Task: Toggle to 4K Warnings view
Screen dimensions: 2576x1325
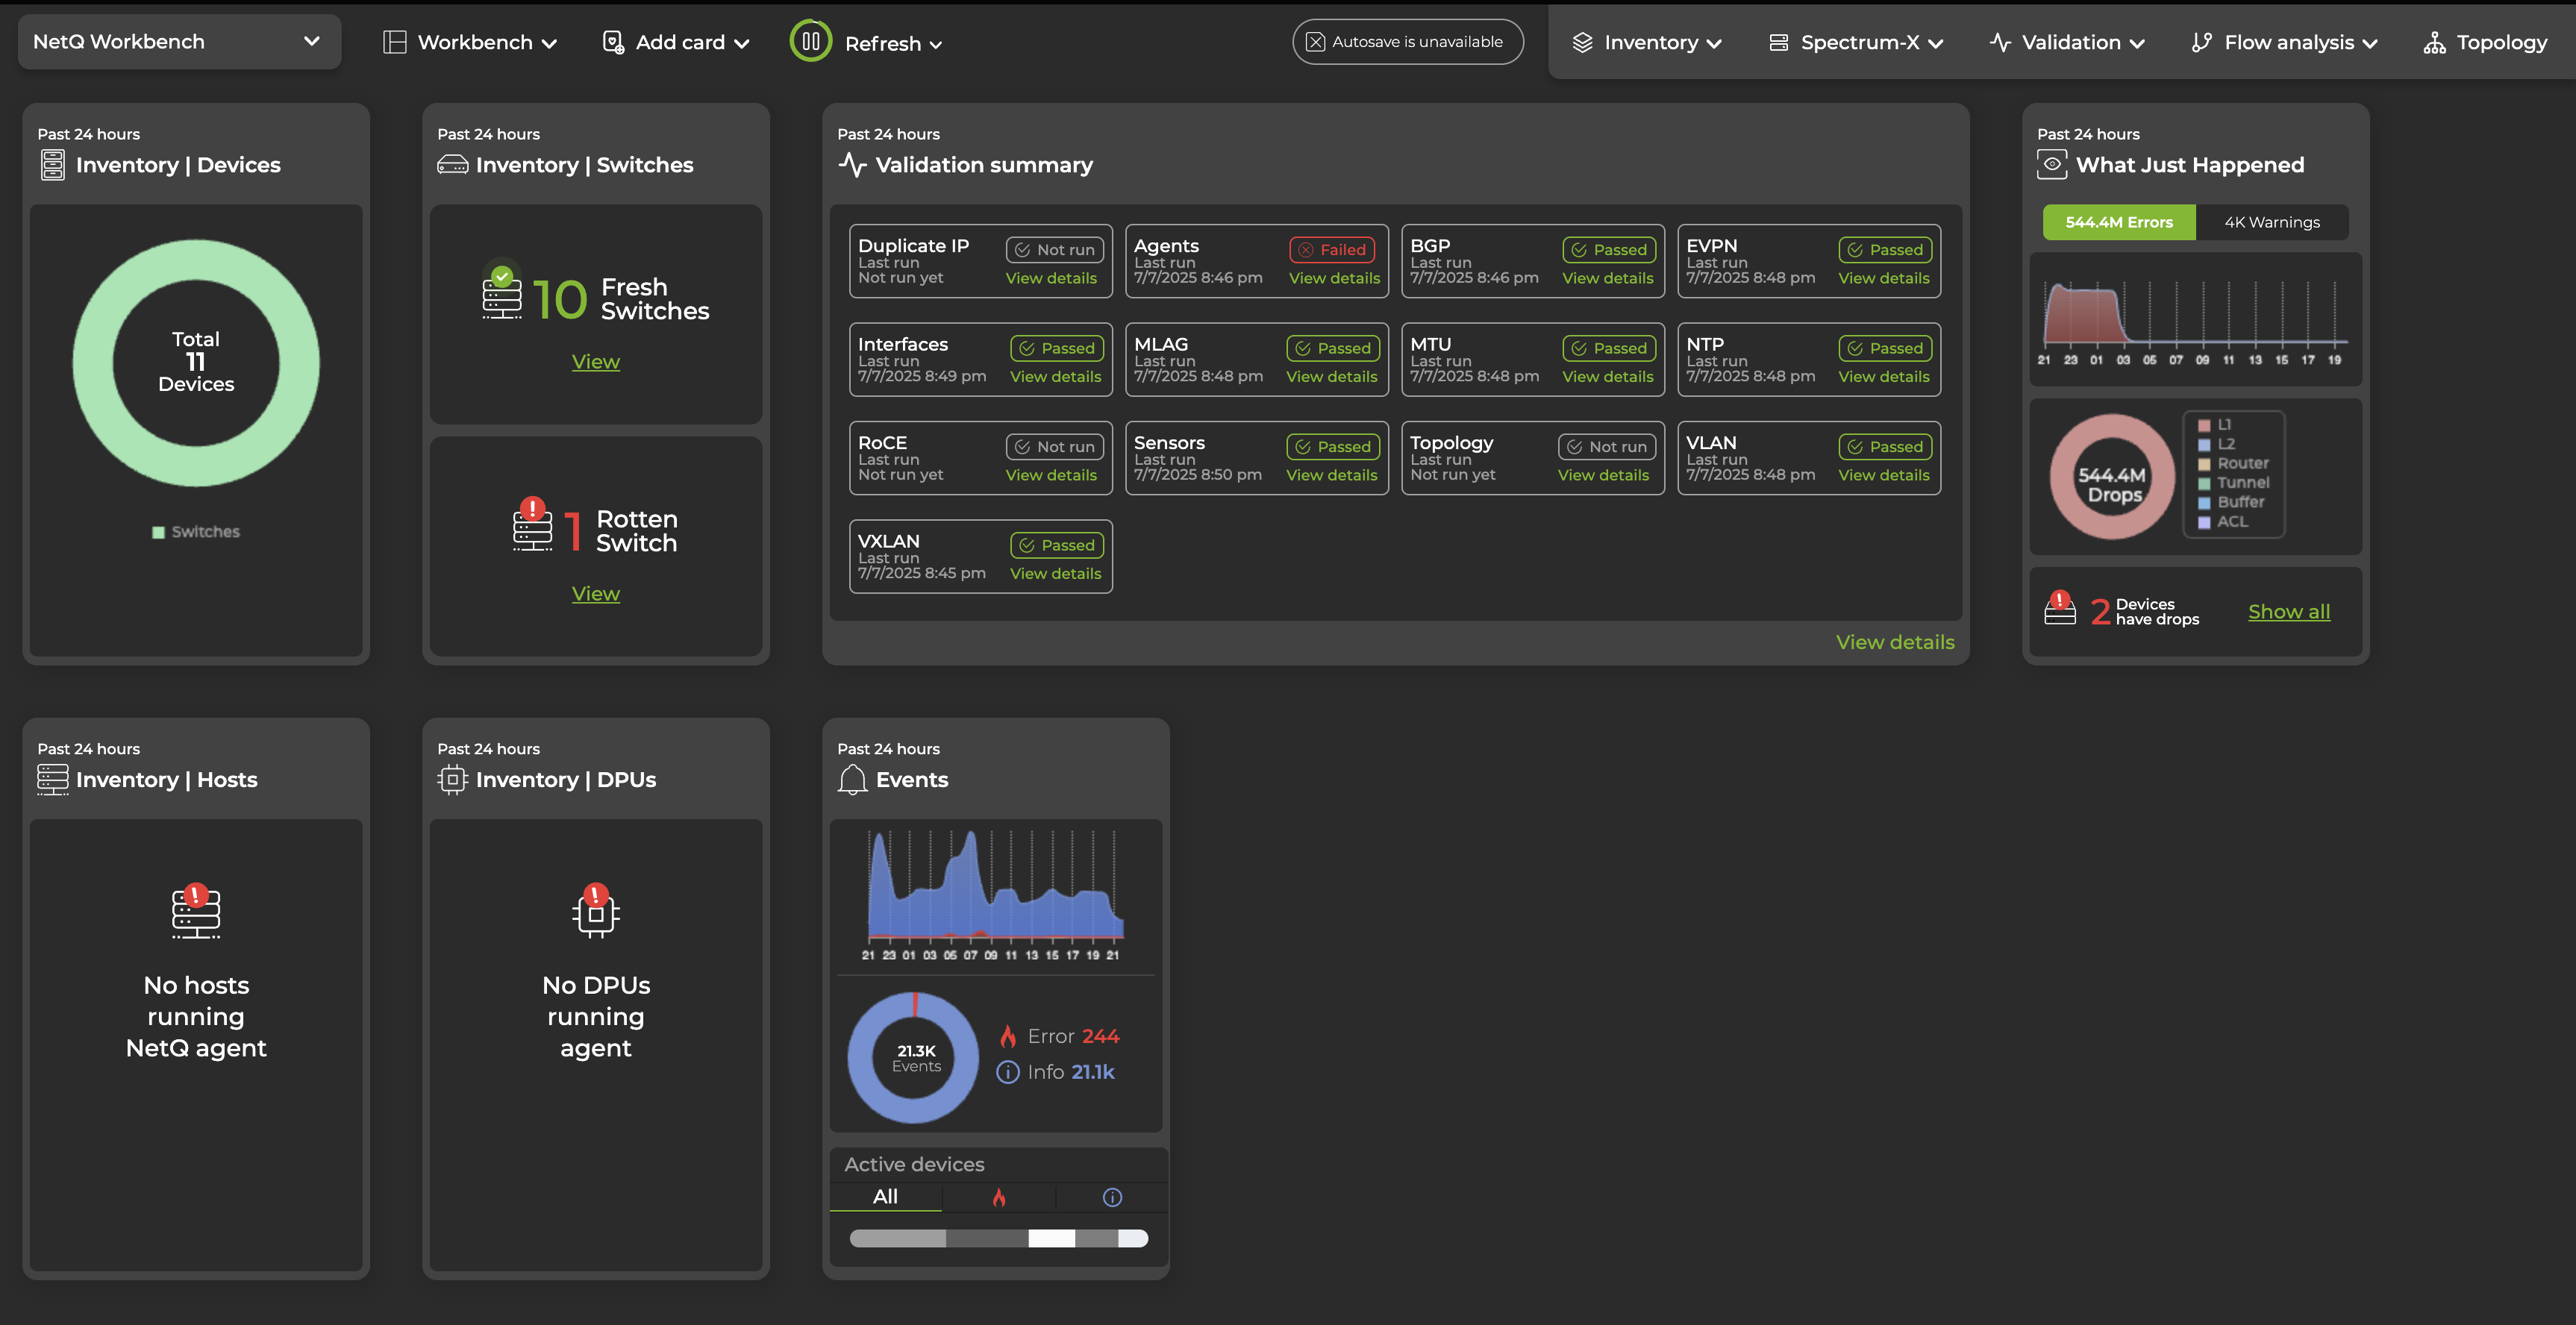Action: click(2272, 222)
